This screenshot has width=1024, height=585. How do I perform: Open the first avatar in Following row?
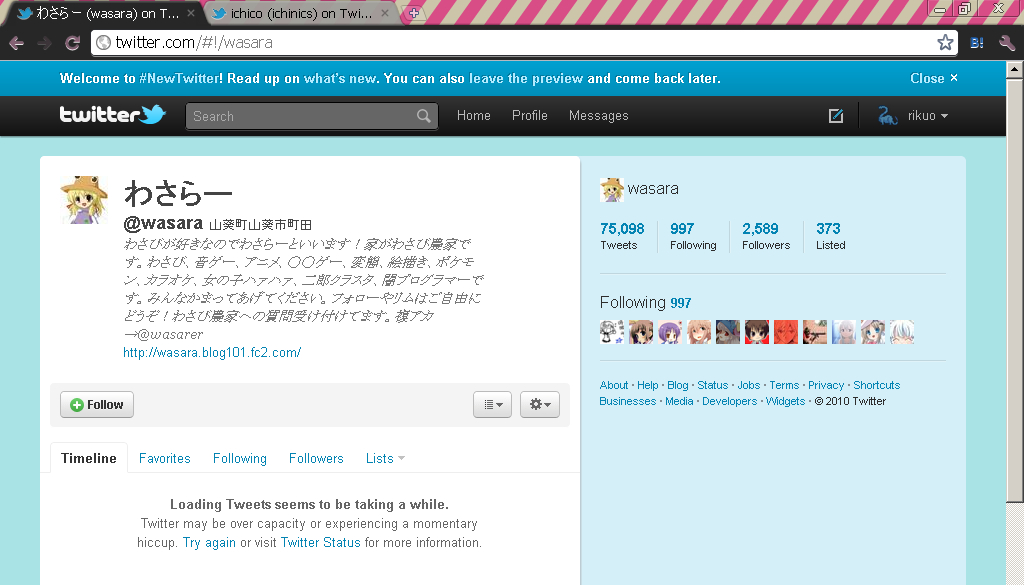point(612,332)
